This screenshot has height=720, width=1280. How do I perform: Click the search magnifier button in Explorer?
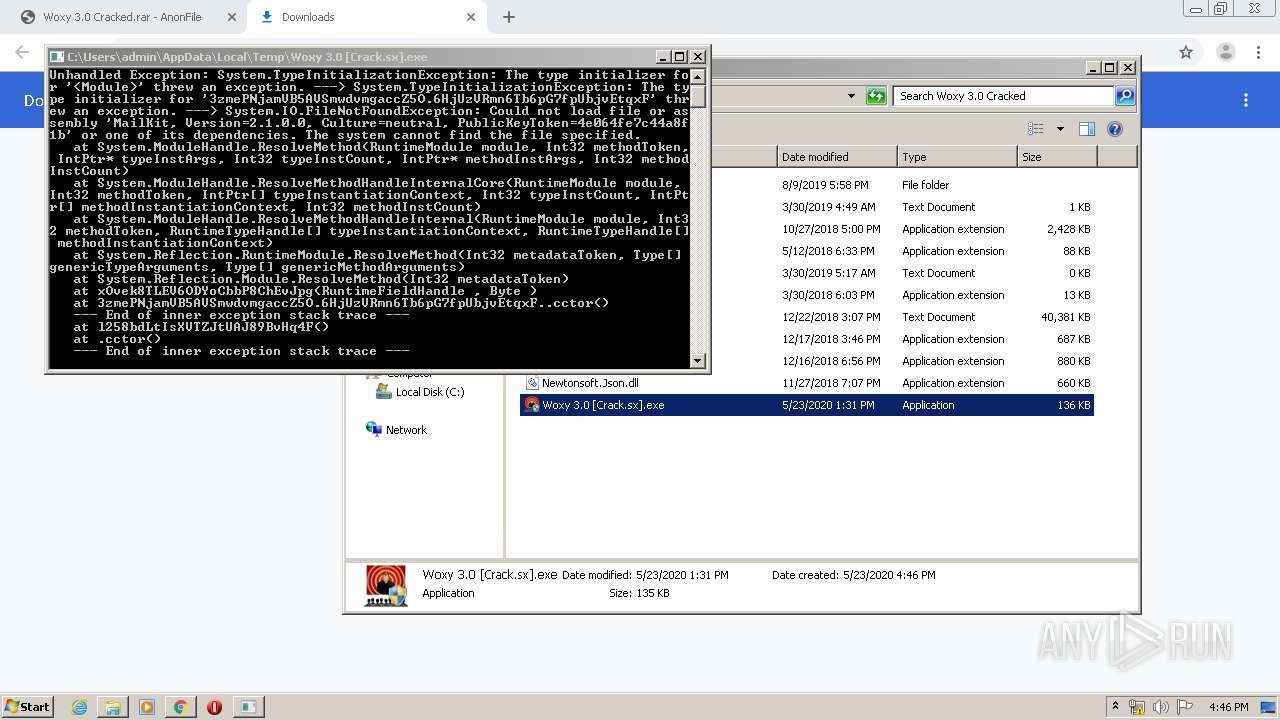click(x=1125, y=96)
